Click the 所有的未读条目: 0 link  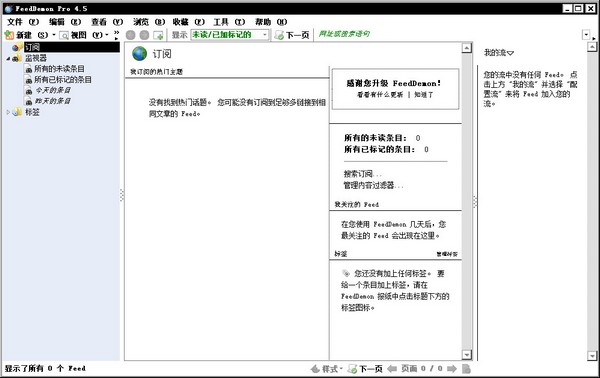coord(382,138)
